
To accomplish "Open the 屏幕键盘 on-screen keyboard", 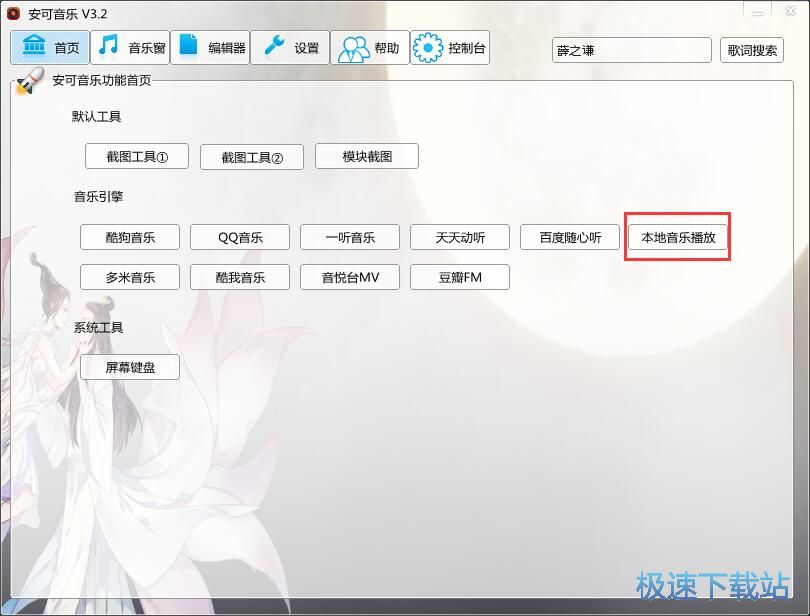I will tap(130, 367).
